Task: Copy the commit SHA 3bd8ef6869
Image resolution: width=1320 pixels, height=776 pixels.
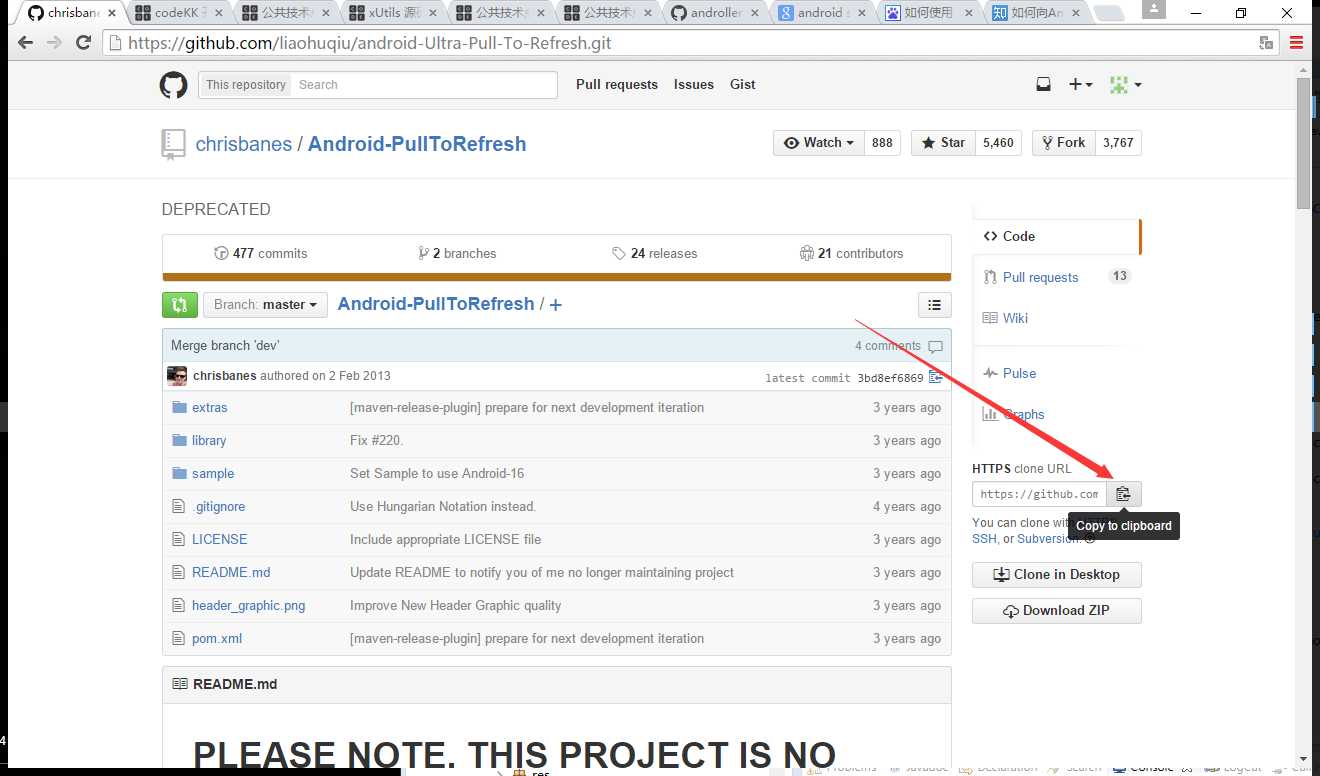Action: [x=936, y=377]
